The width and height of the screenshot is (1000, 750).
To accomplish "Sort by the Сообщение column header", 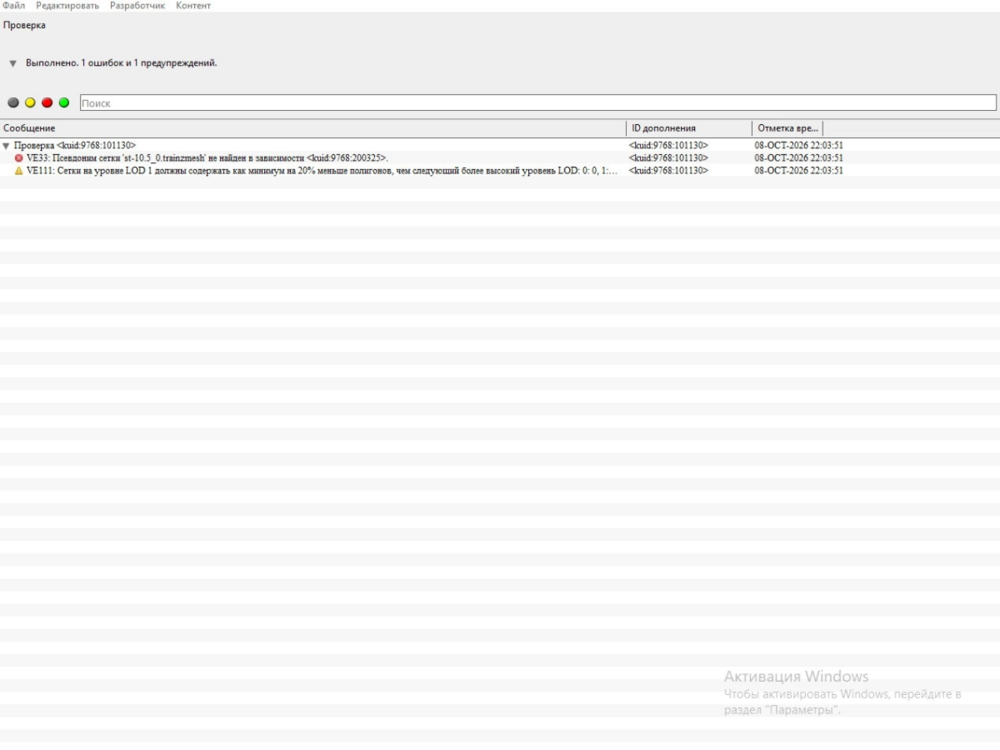I will (312, 128).
